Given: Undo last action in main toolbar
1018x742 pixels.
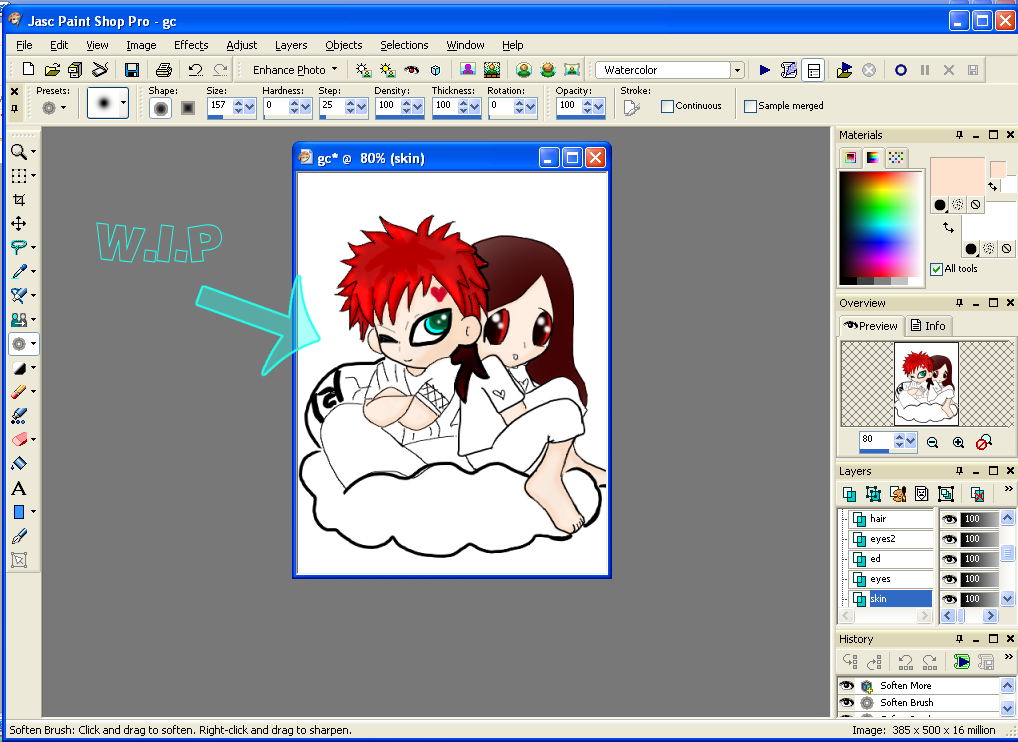Looking at the screenshot, I should tap(195, 69).
